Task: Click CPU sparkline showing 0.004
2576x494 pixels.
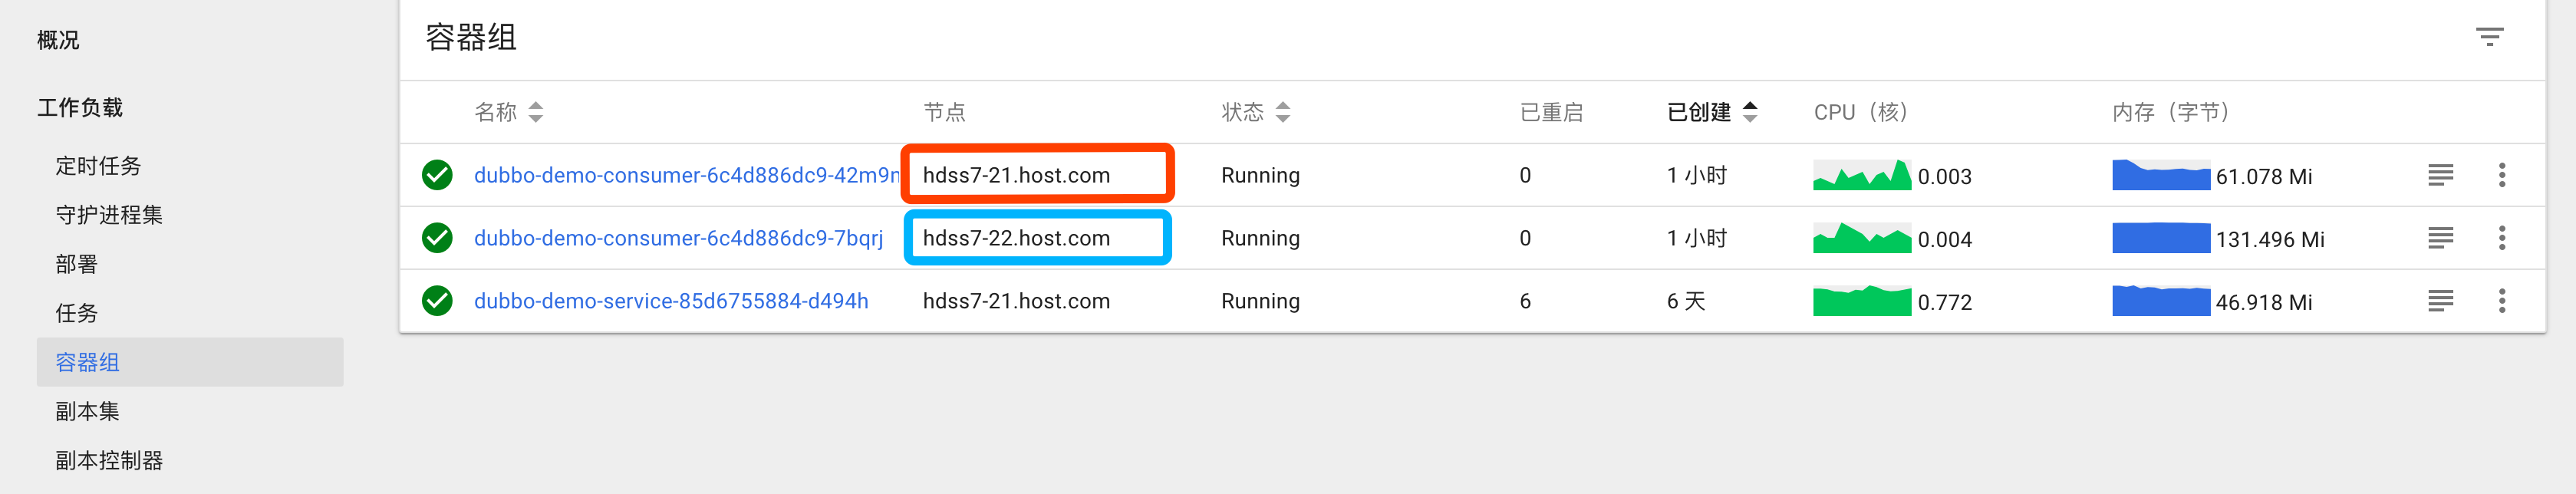Action: click(1862, 238)
